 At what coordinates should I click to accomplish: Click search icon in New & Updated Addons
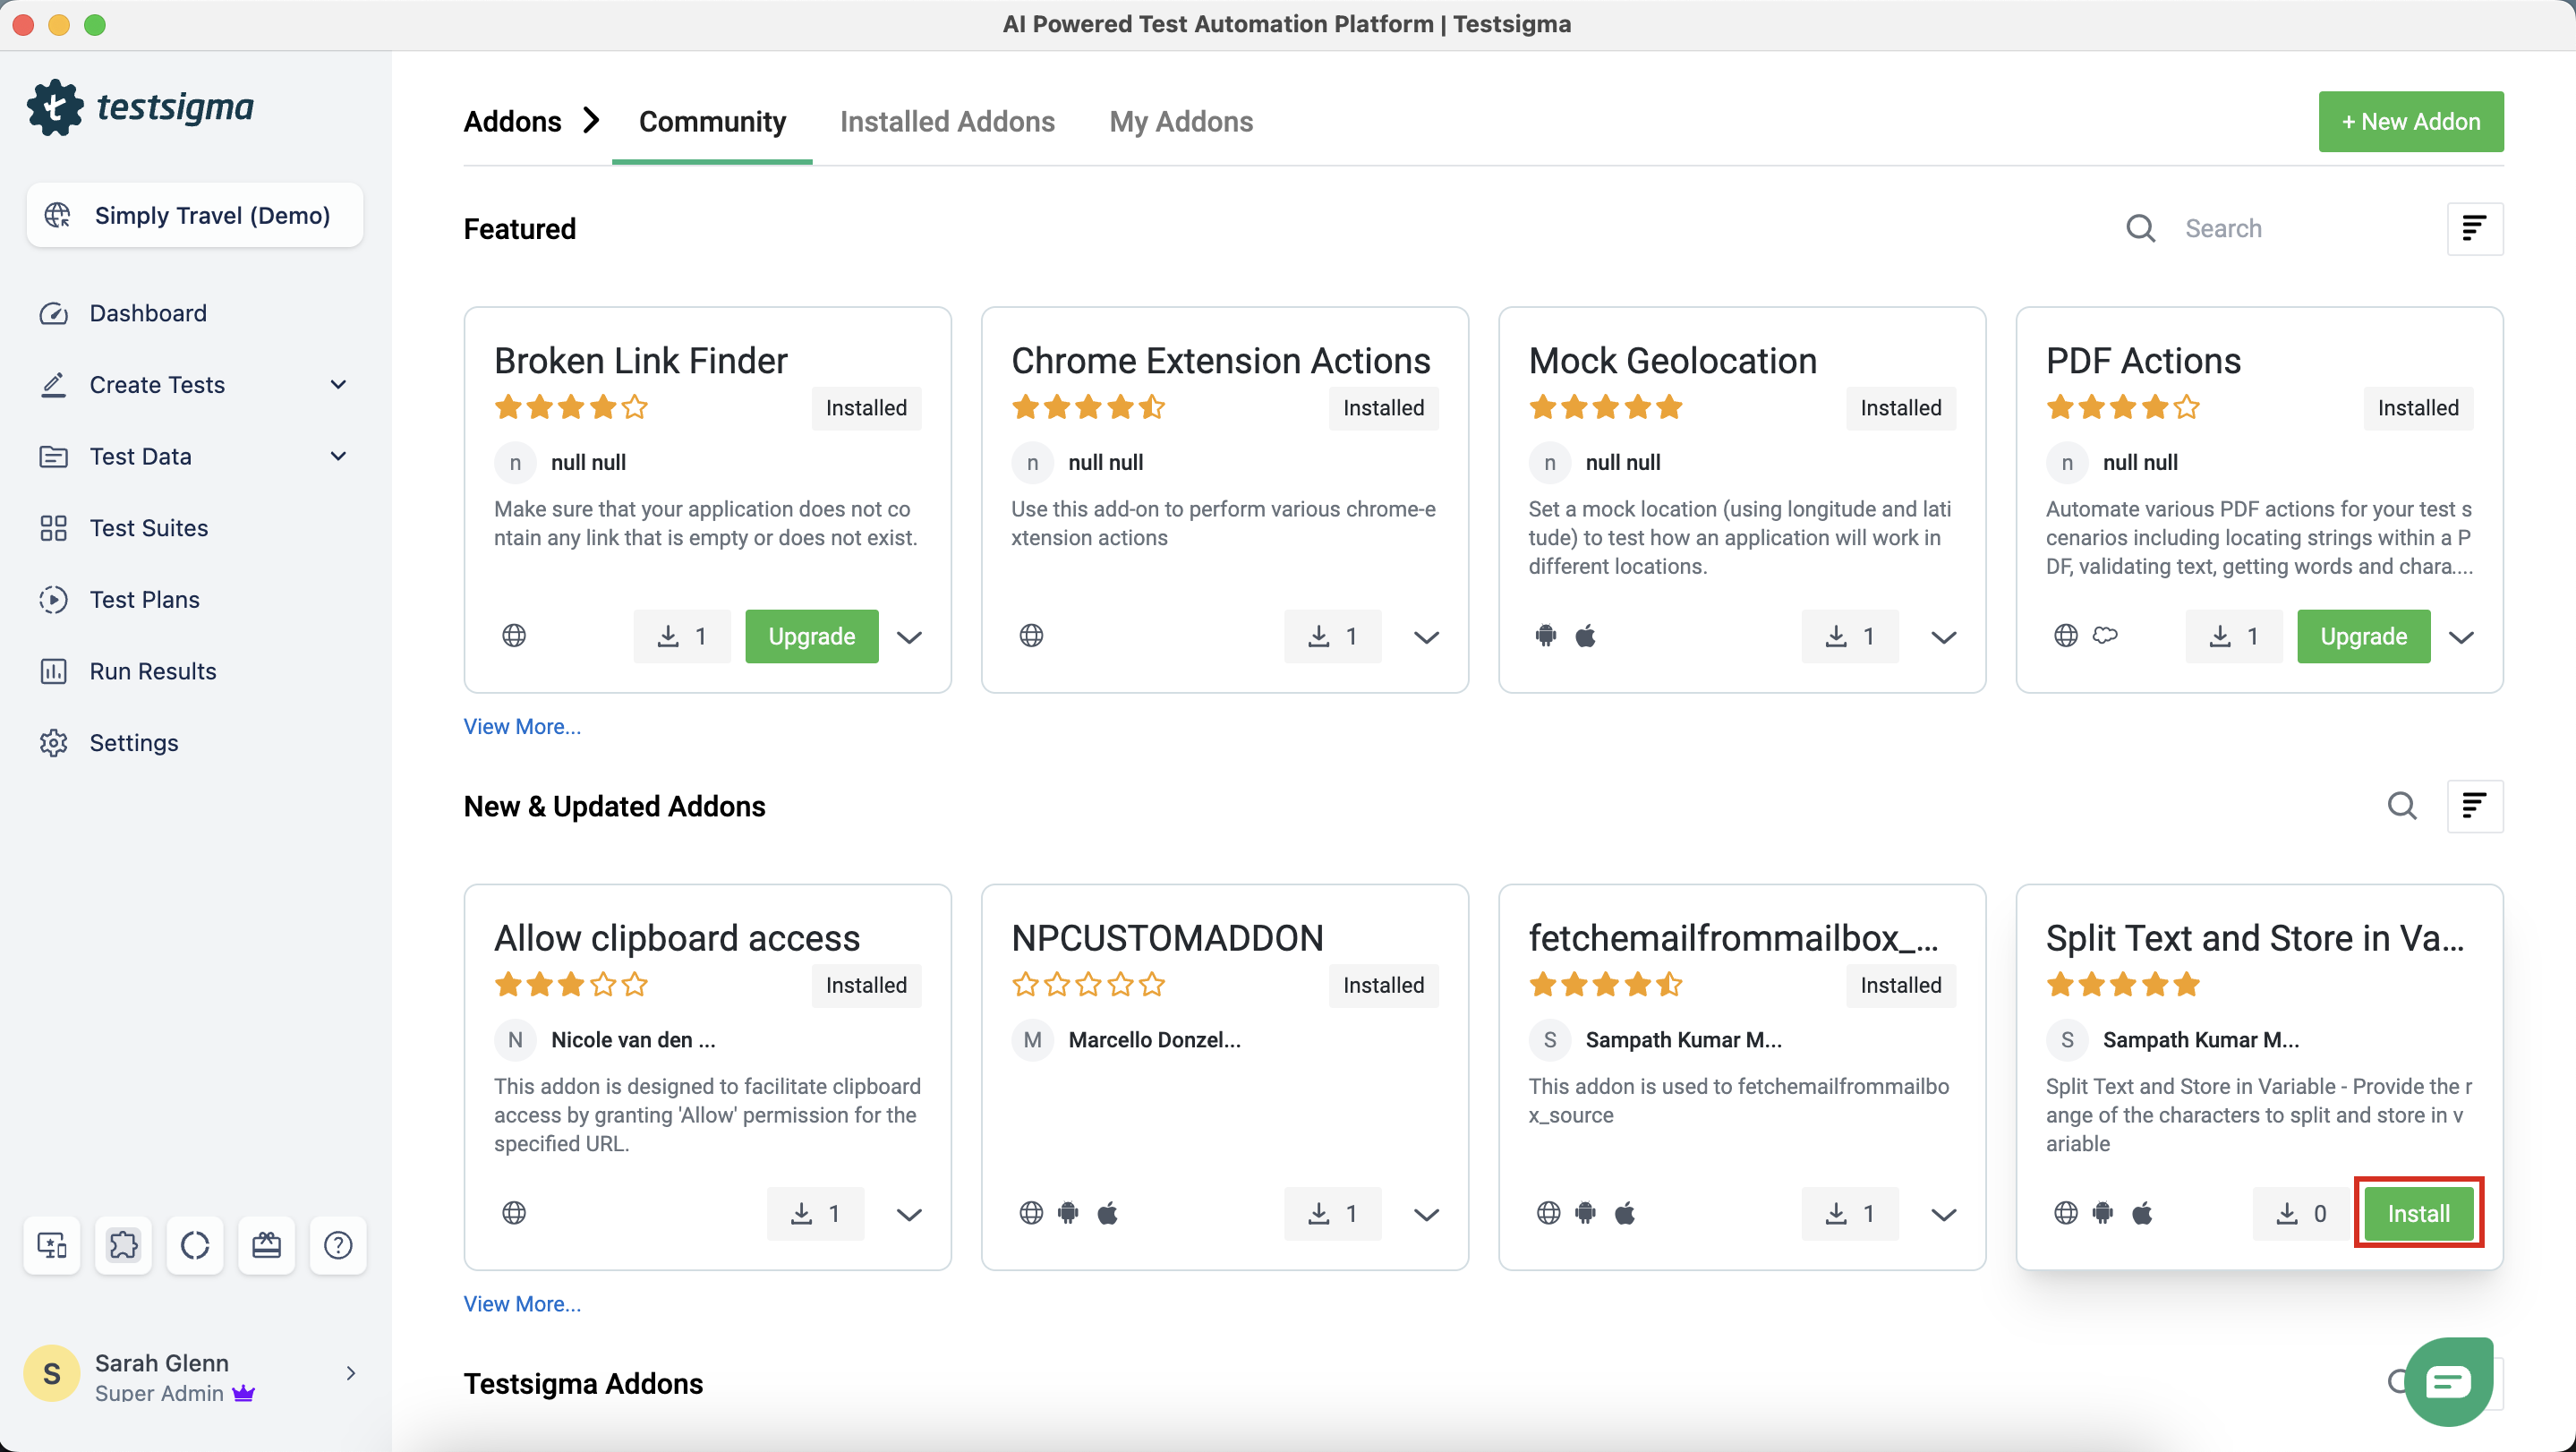tap(2402, 806)
